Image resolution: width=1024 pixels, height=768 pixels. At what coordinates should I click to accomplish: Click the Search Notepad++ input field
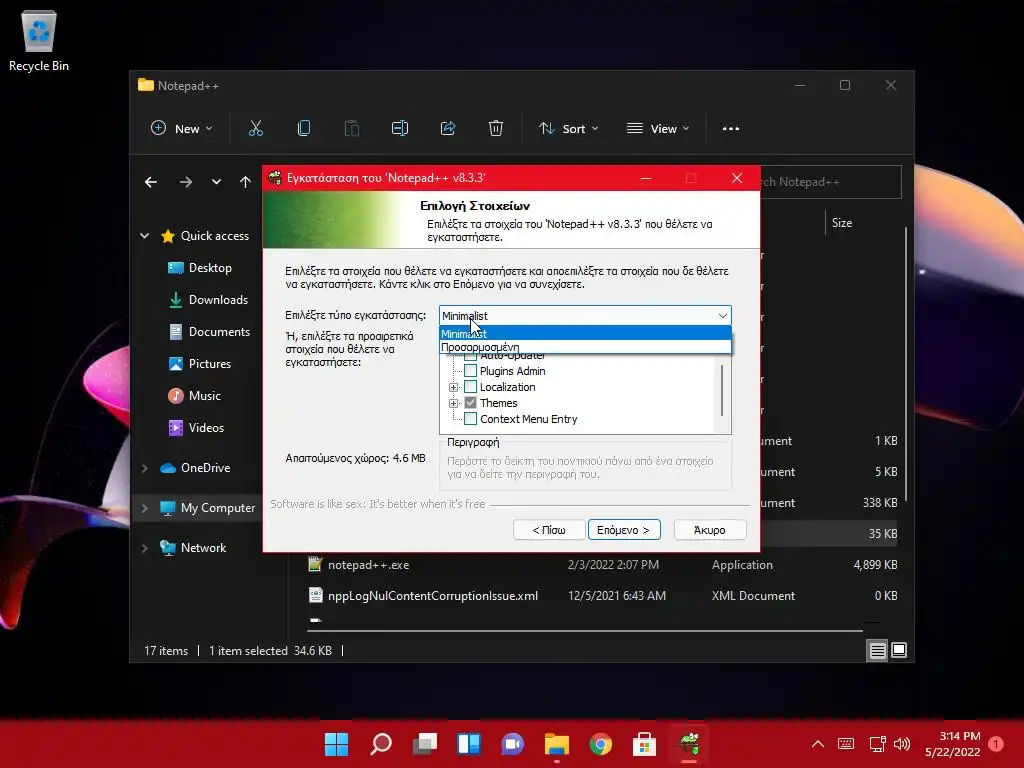click(831, 182)
